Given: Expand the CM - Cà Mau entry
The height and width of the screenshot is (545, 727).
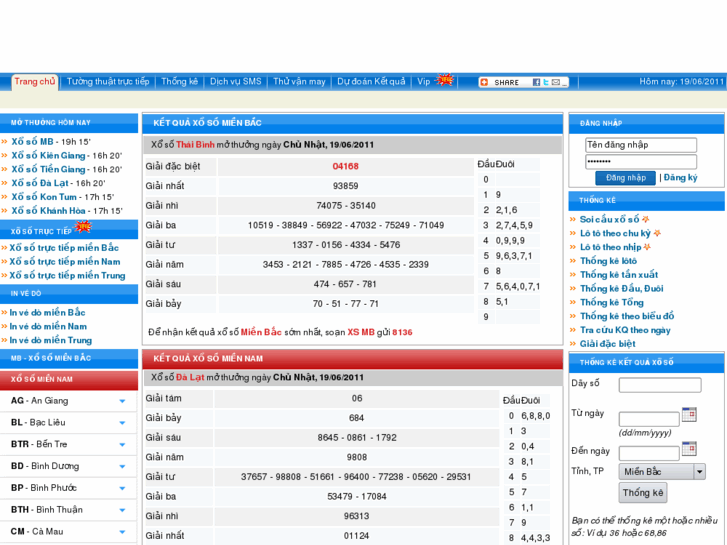Looking at the screenshot, I should (x=122, y=532).
